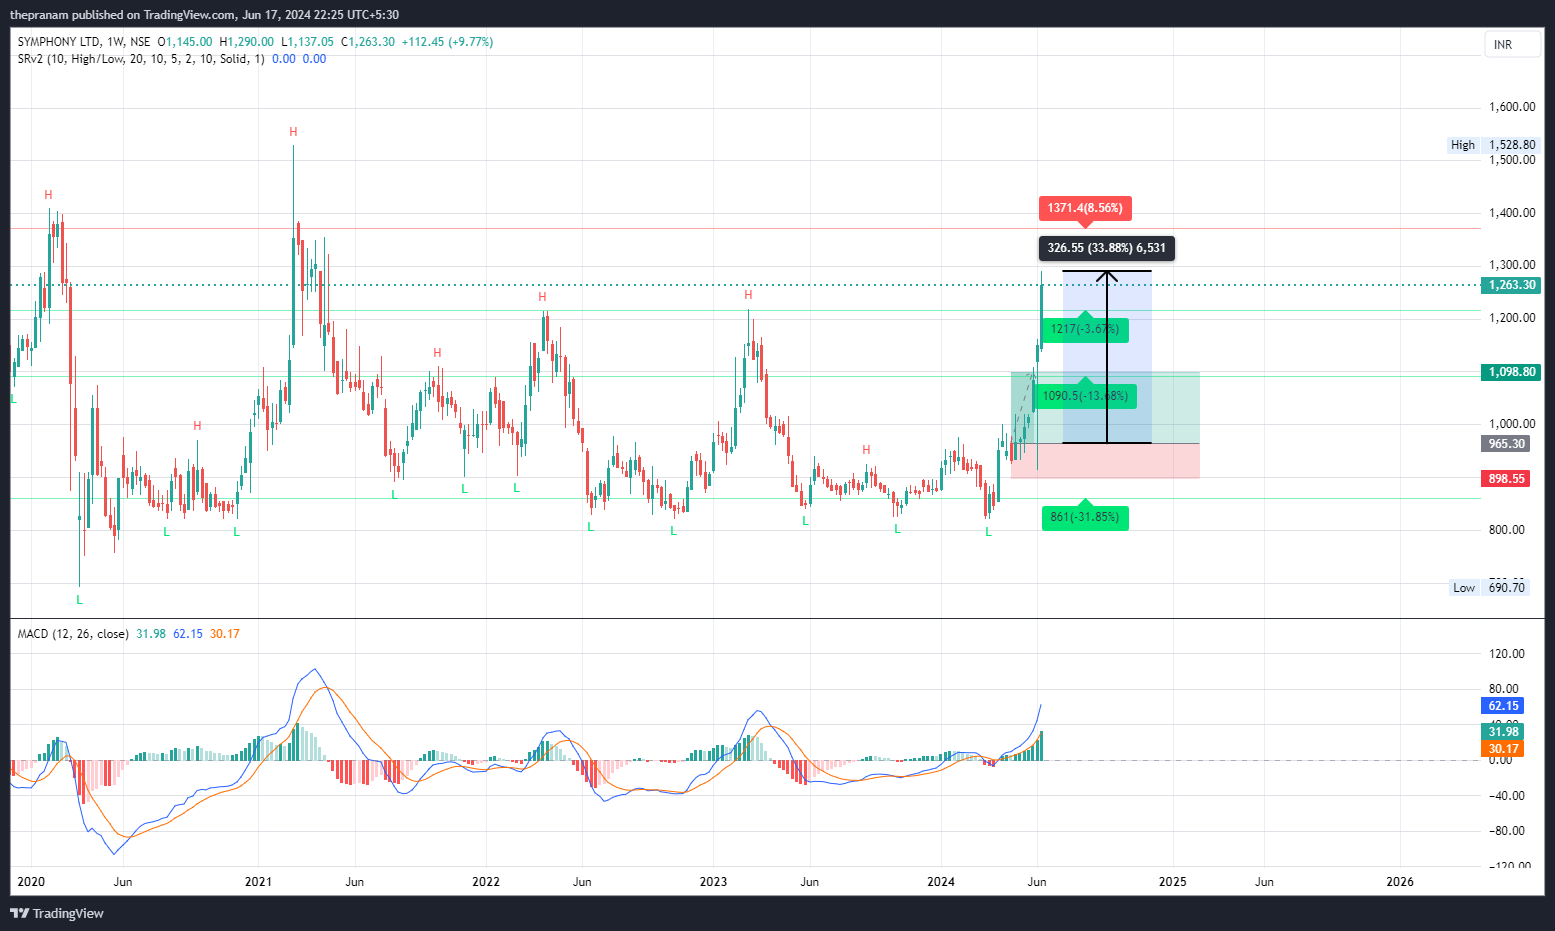Viewport: 1555px width, 931px height.
Task: Click the +112.45 (+9.77%) change value
Action: [447, 42]
